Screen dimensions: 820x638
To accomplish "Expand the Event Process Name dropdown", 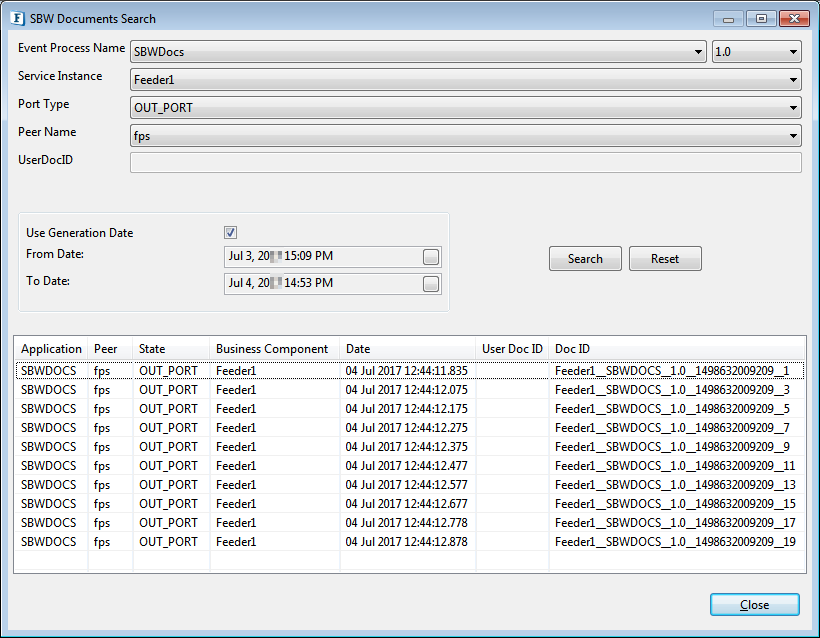I will tap(698, 52).
